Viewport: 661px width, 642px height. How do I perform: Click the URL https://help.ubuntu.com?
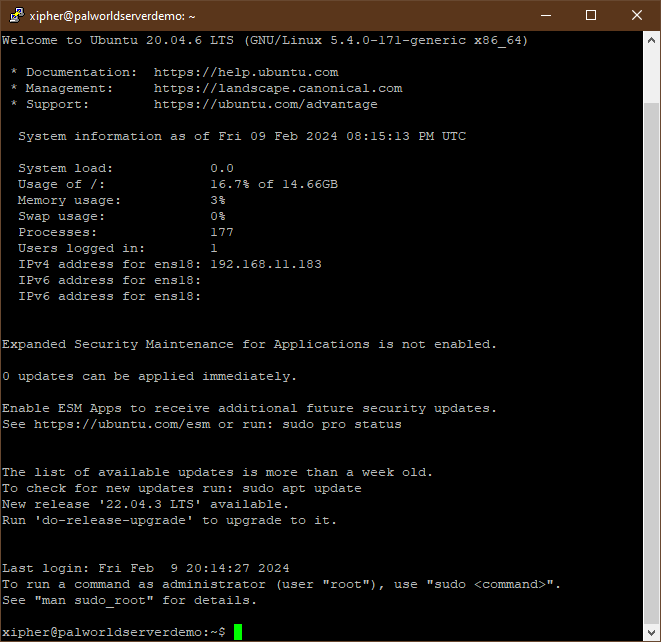[246, 72]
